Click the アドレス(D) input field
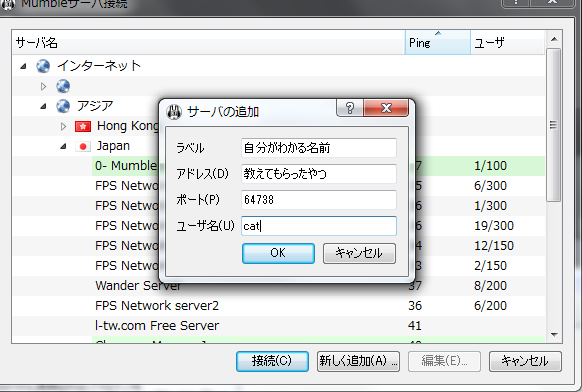 pos(319,174)
